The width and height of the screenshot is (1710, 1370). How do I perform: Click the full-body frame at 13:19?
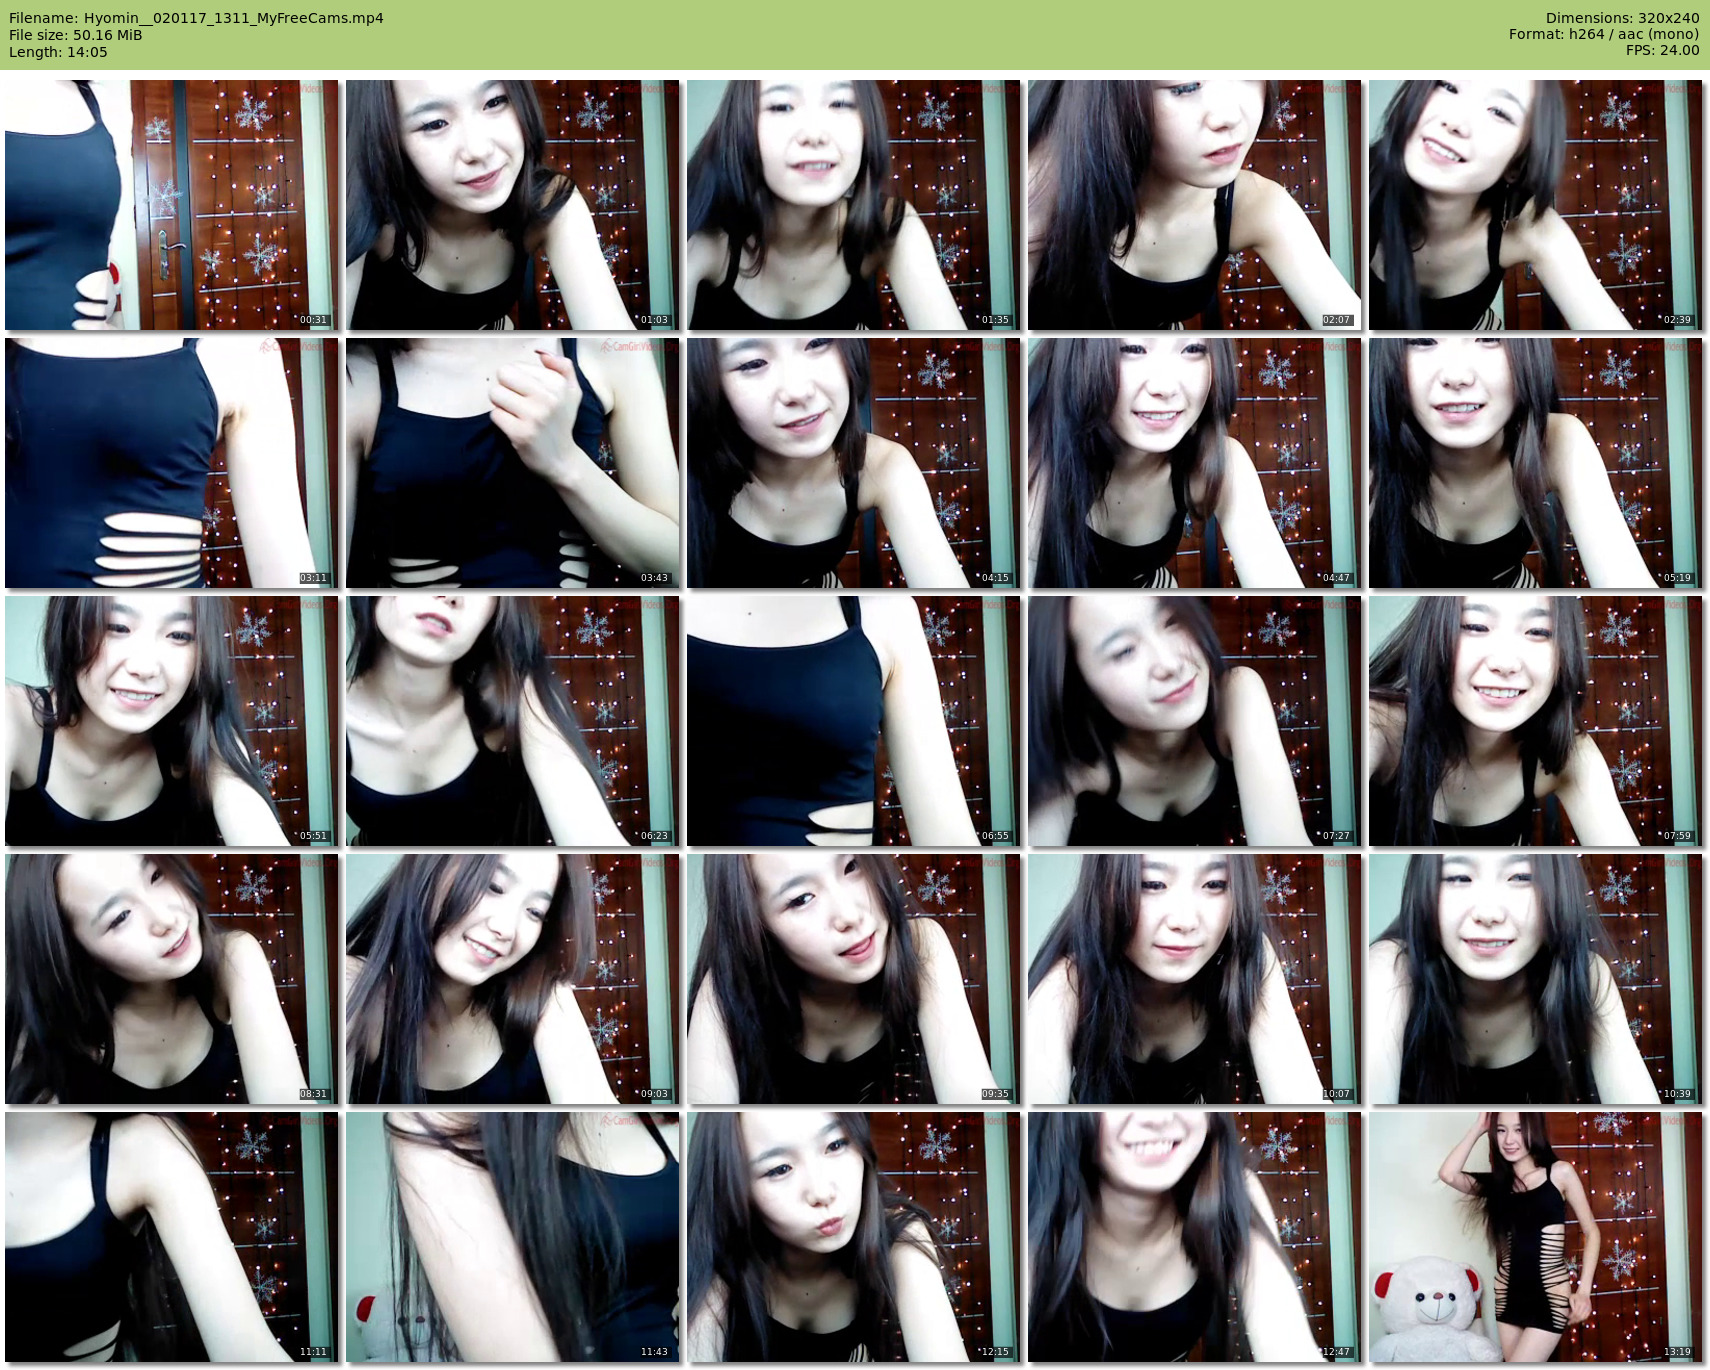tap(1535, 1237)
